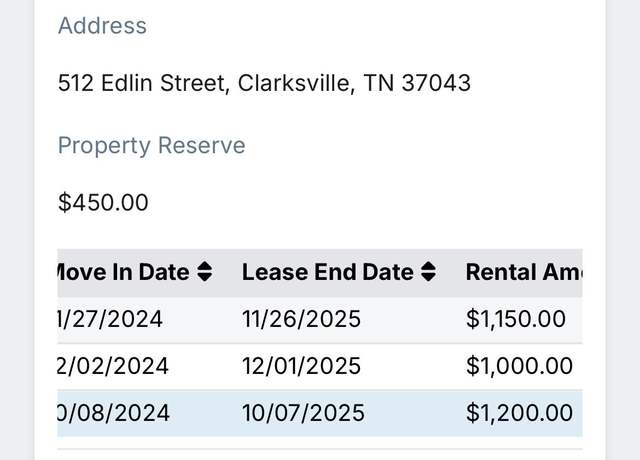Click the Property Reserve field label
640x460 pixels.
[x=151, y=146]
